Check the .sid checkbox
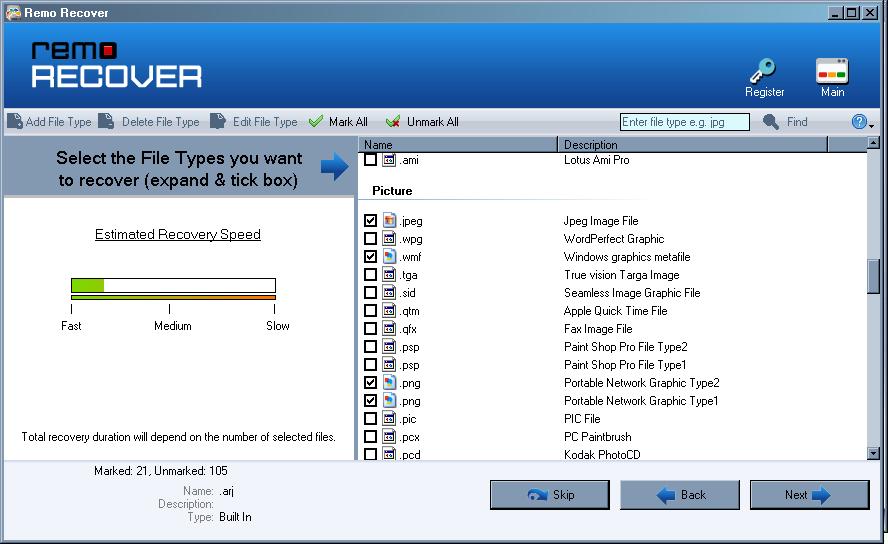888x544 pixels. pyautogui.click(x=370, y=292)
